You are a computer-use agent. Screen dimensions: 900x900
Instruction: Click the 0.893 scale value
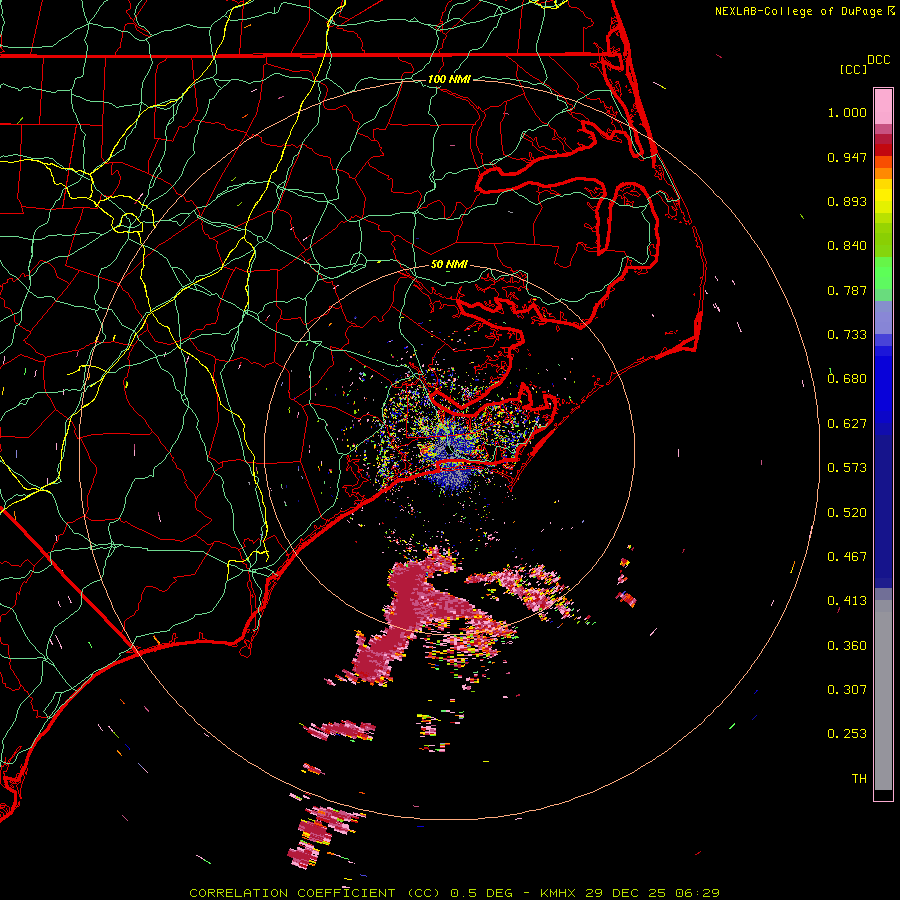847,201
